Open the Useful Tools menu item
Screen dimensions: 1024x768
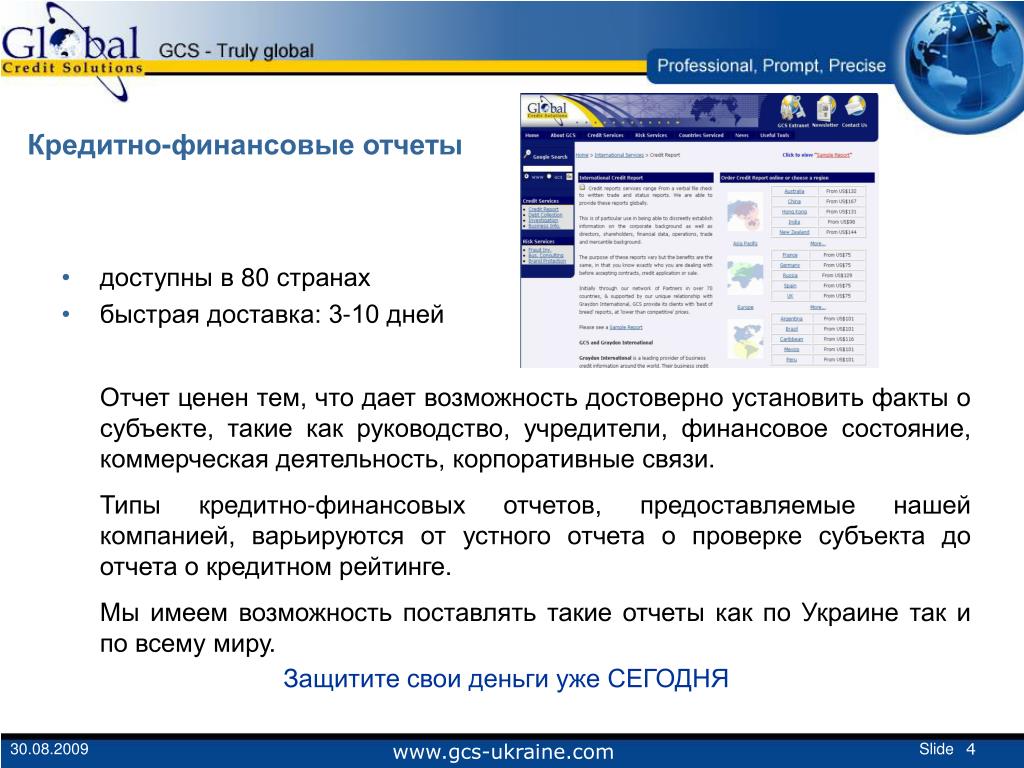point(775,135)
